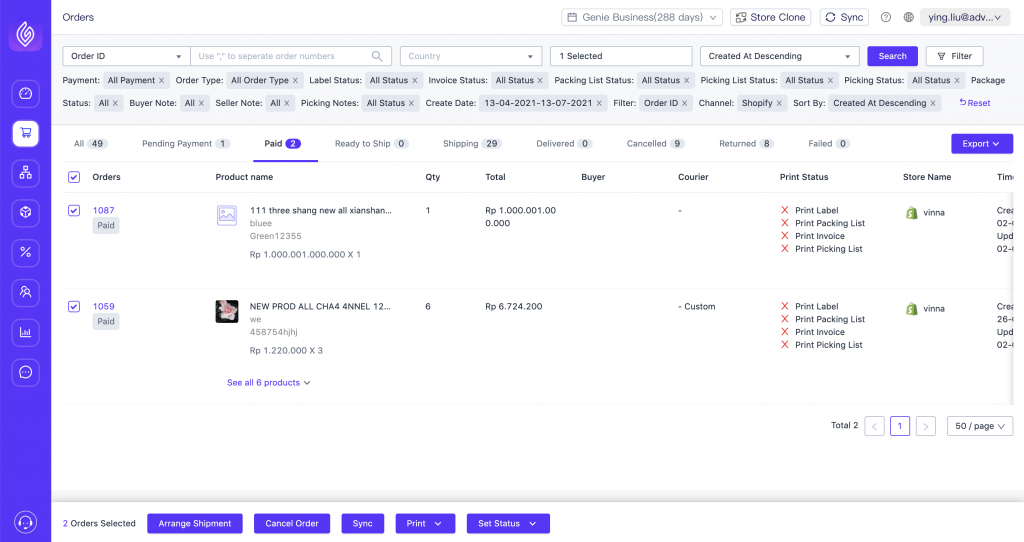The image size is (1024, 542).
Task: Open the hierarchy structure icon in sidebar
Action: point(25,173)
